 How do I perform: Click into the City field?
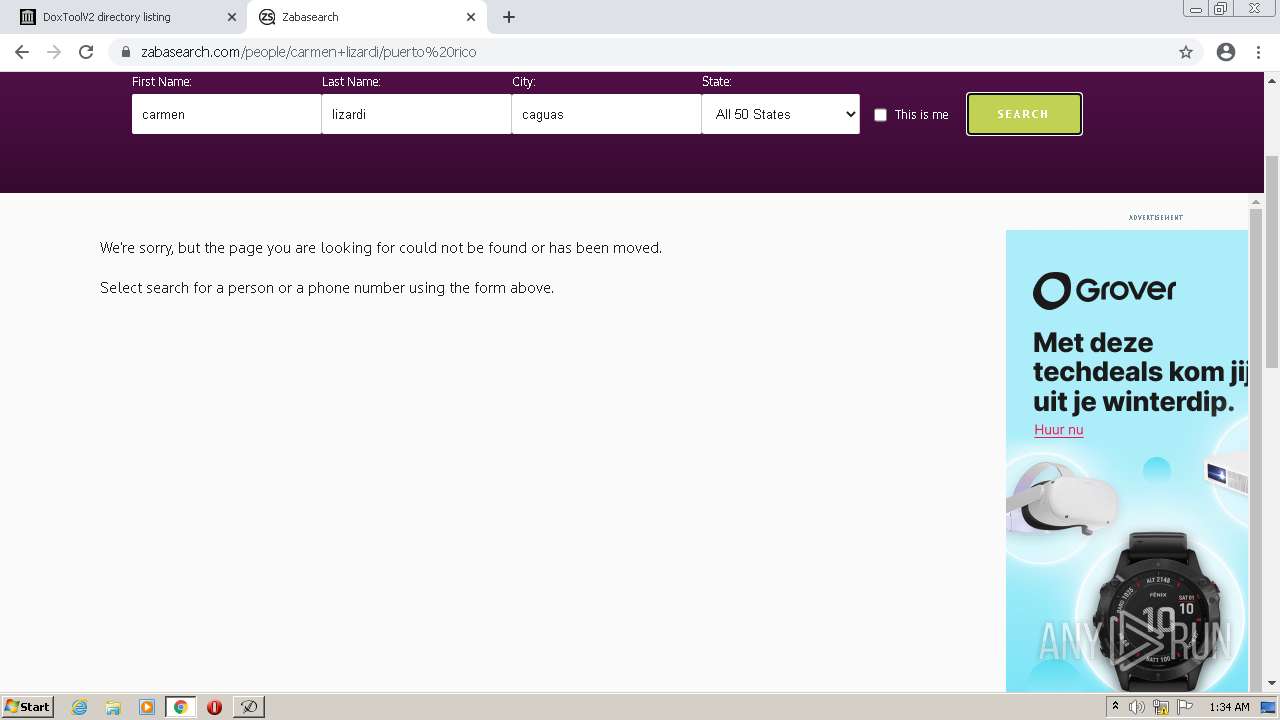point(606,114)
